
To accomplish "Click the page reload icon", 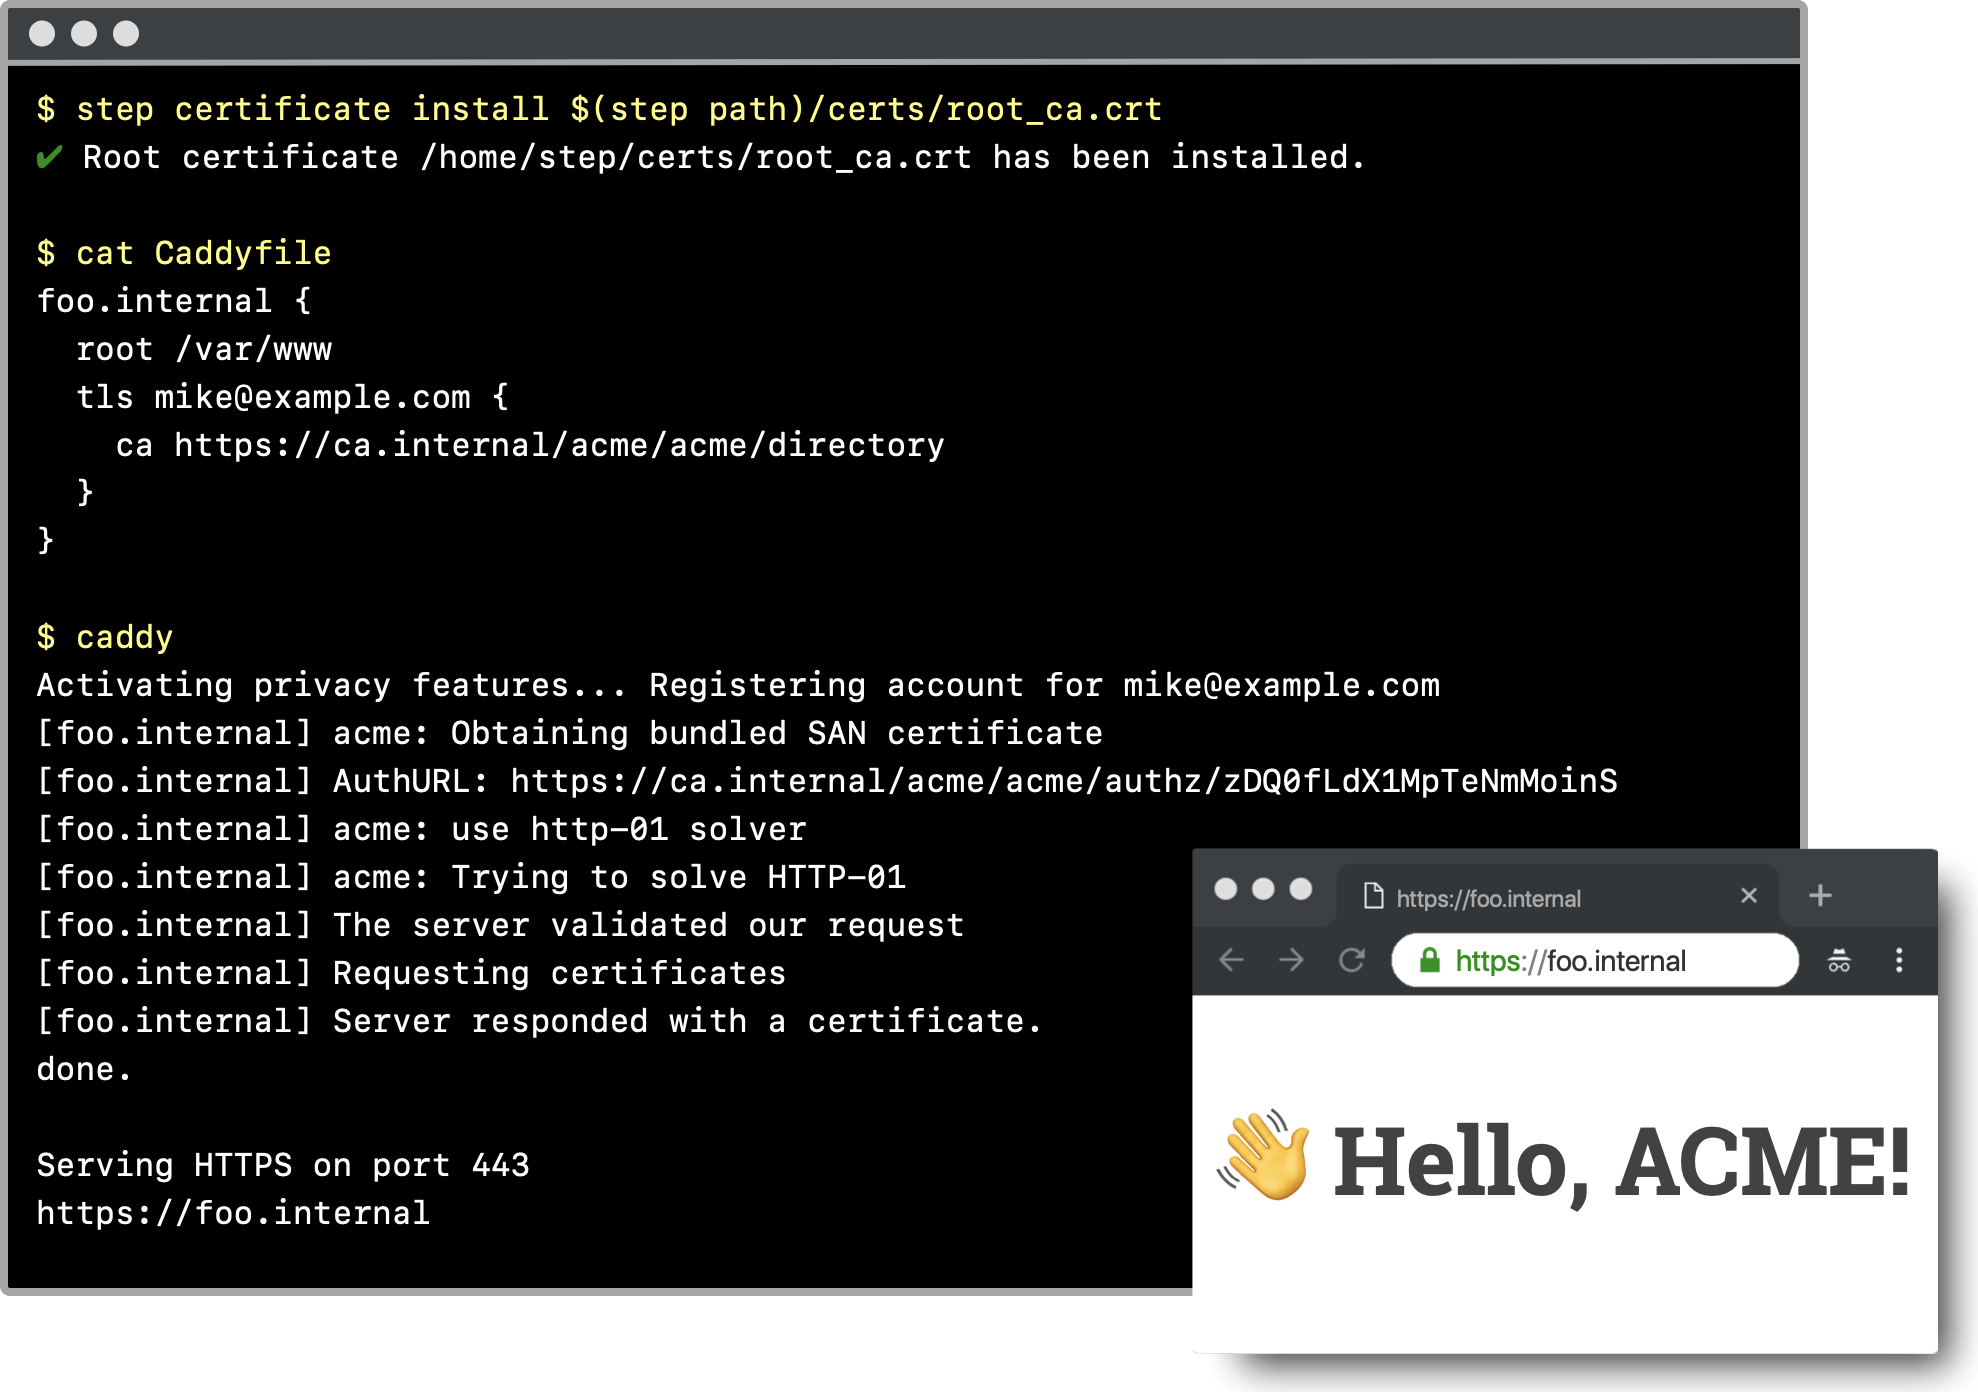I will (1352, 960).
